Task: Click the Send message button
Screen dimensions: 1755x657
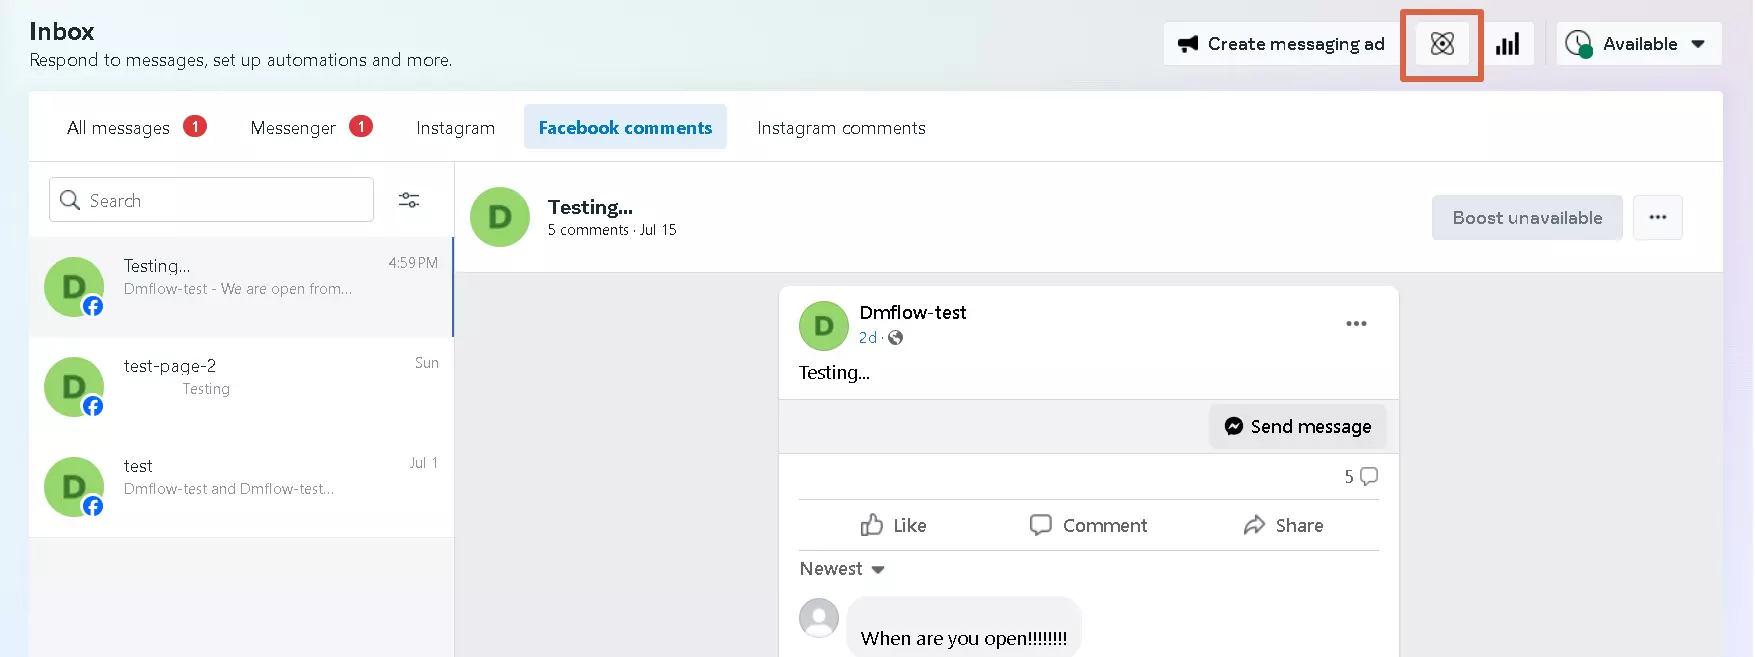Action: (1297, 427)
